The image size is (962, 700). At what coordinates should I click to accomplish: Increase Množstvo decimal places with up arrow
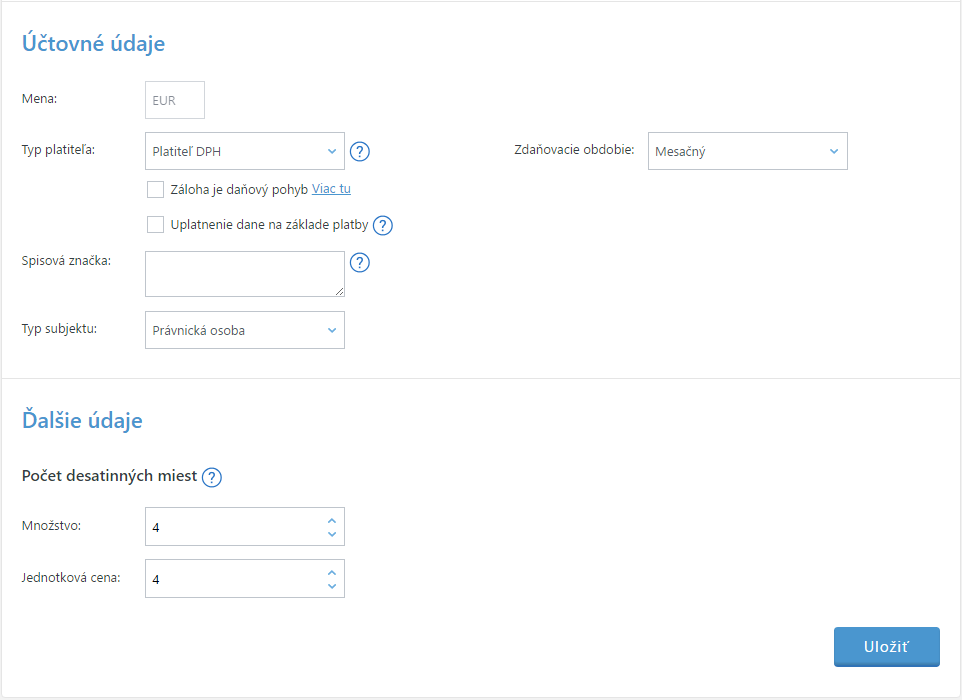332,520
